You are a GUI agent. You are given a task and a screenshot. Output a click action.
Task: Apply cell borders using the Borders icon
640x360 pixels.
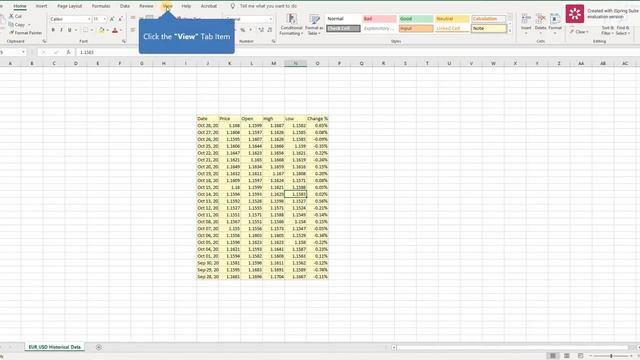pyautogui.click(x=85, y=30)
